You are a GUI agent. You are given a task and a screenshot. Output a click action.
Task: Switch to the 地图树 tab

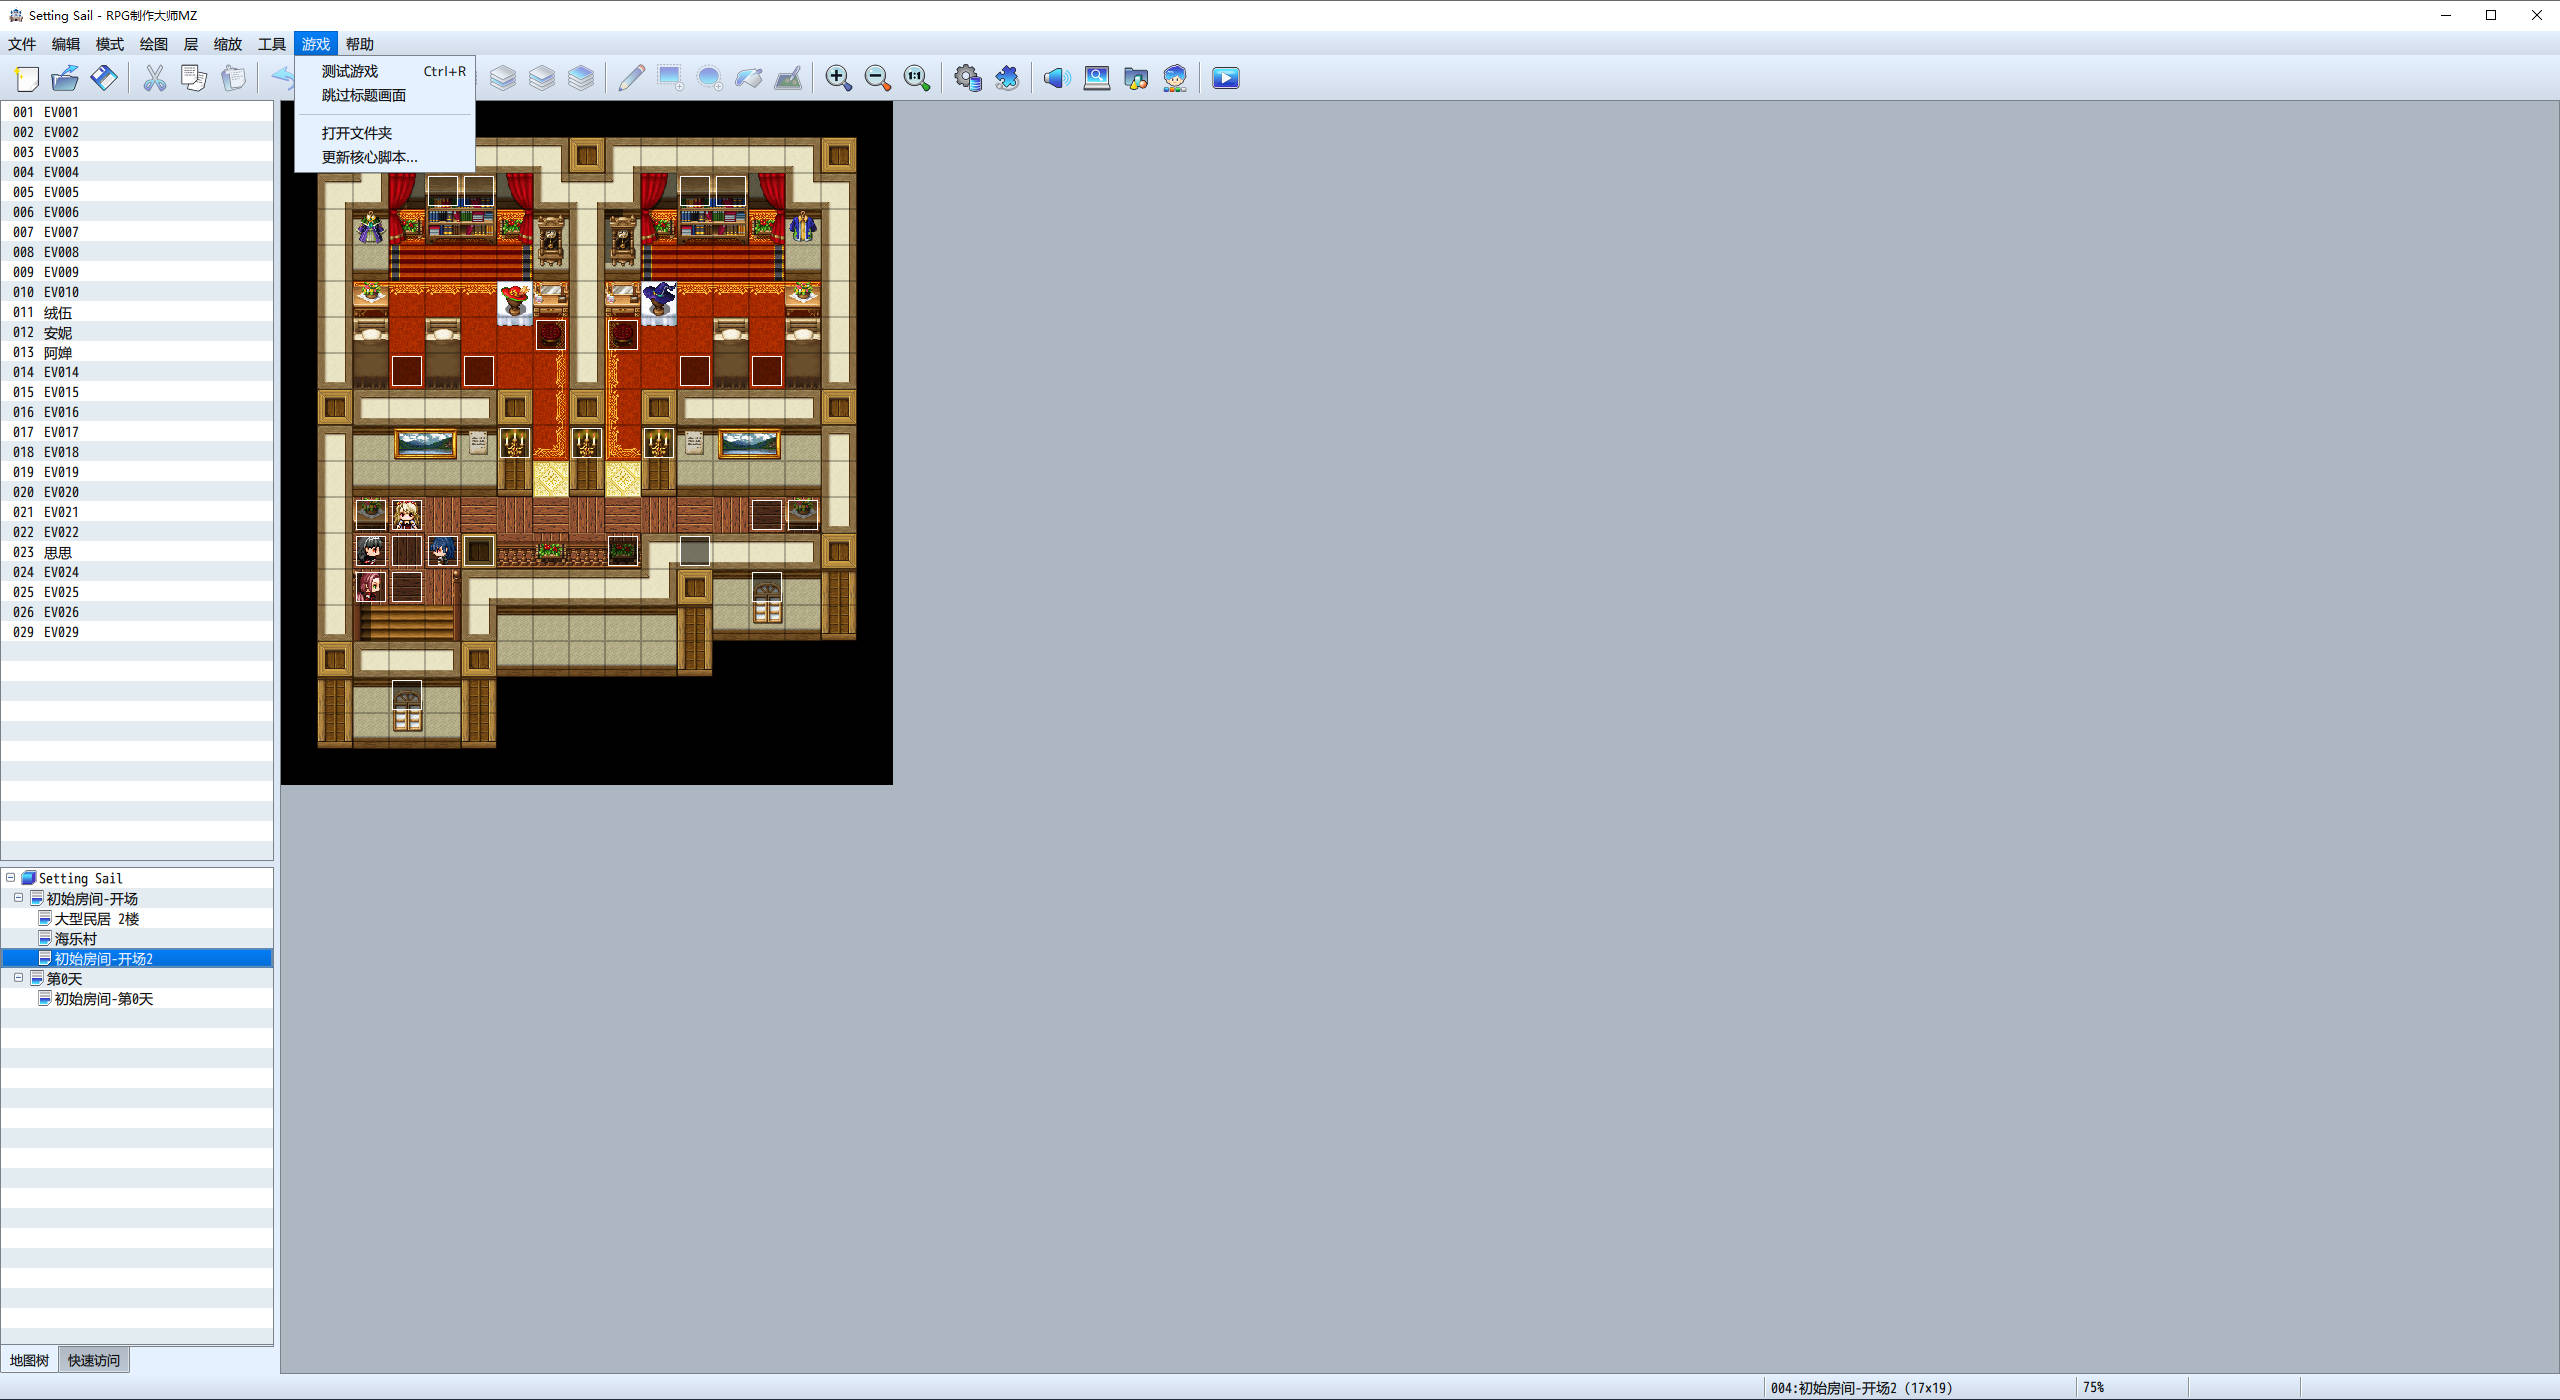[x=29, y=1360]
